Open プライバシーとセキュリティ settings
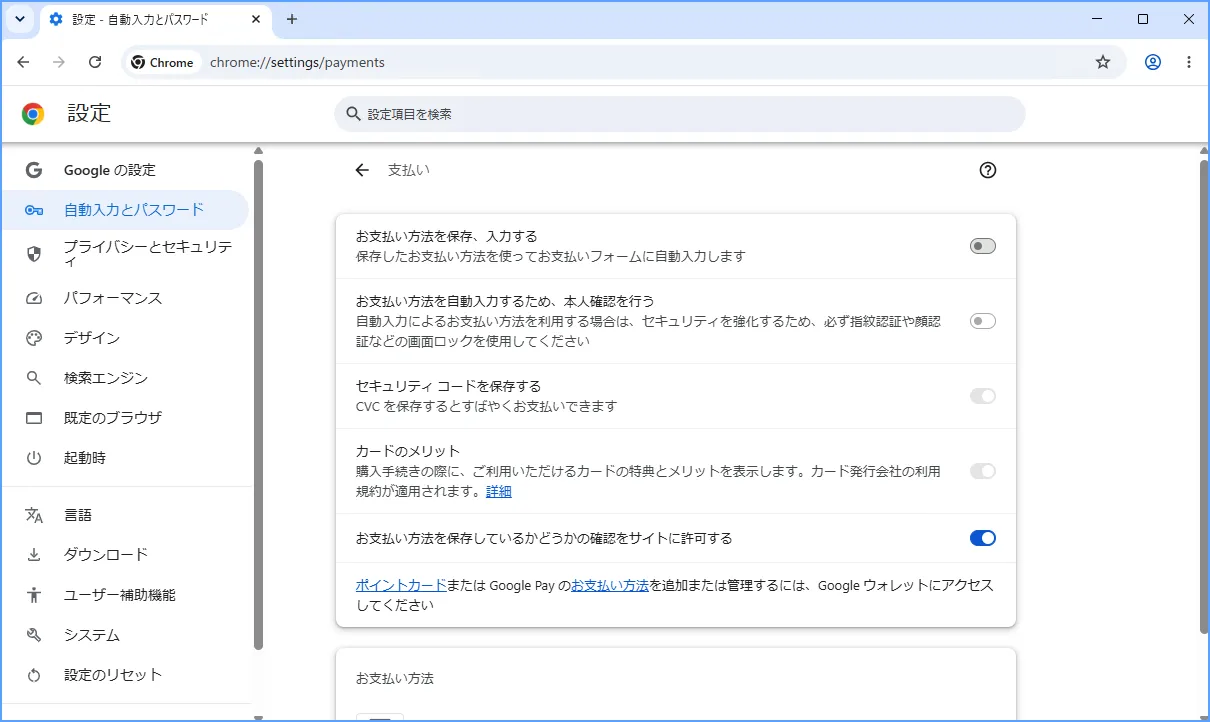This screenshot has width=1210, height=722. point(125,254)
